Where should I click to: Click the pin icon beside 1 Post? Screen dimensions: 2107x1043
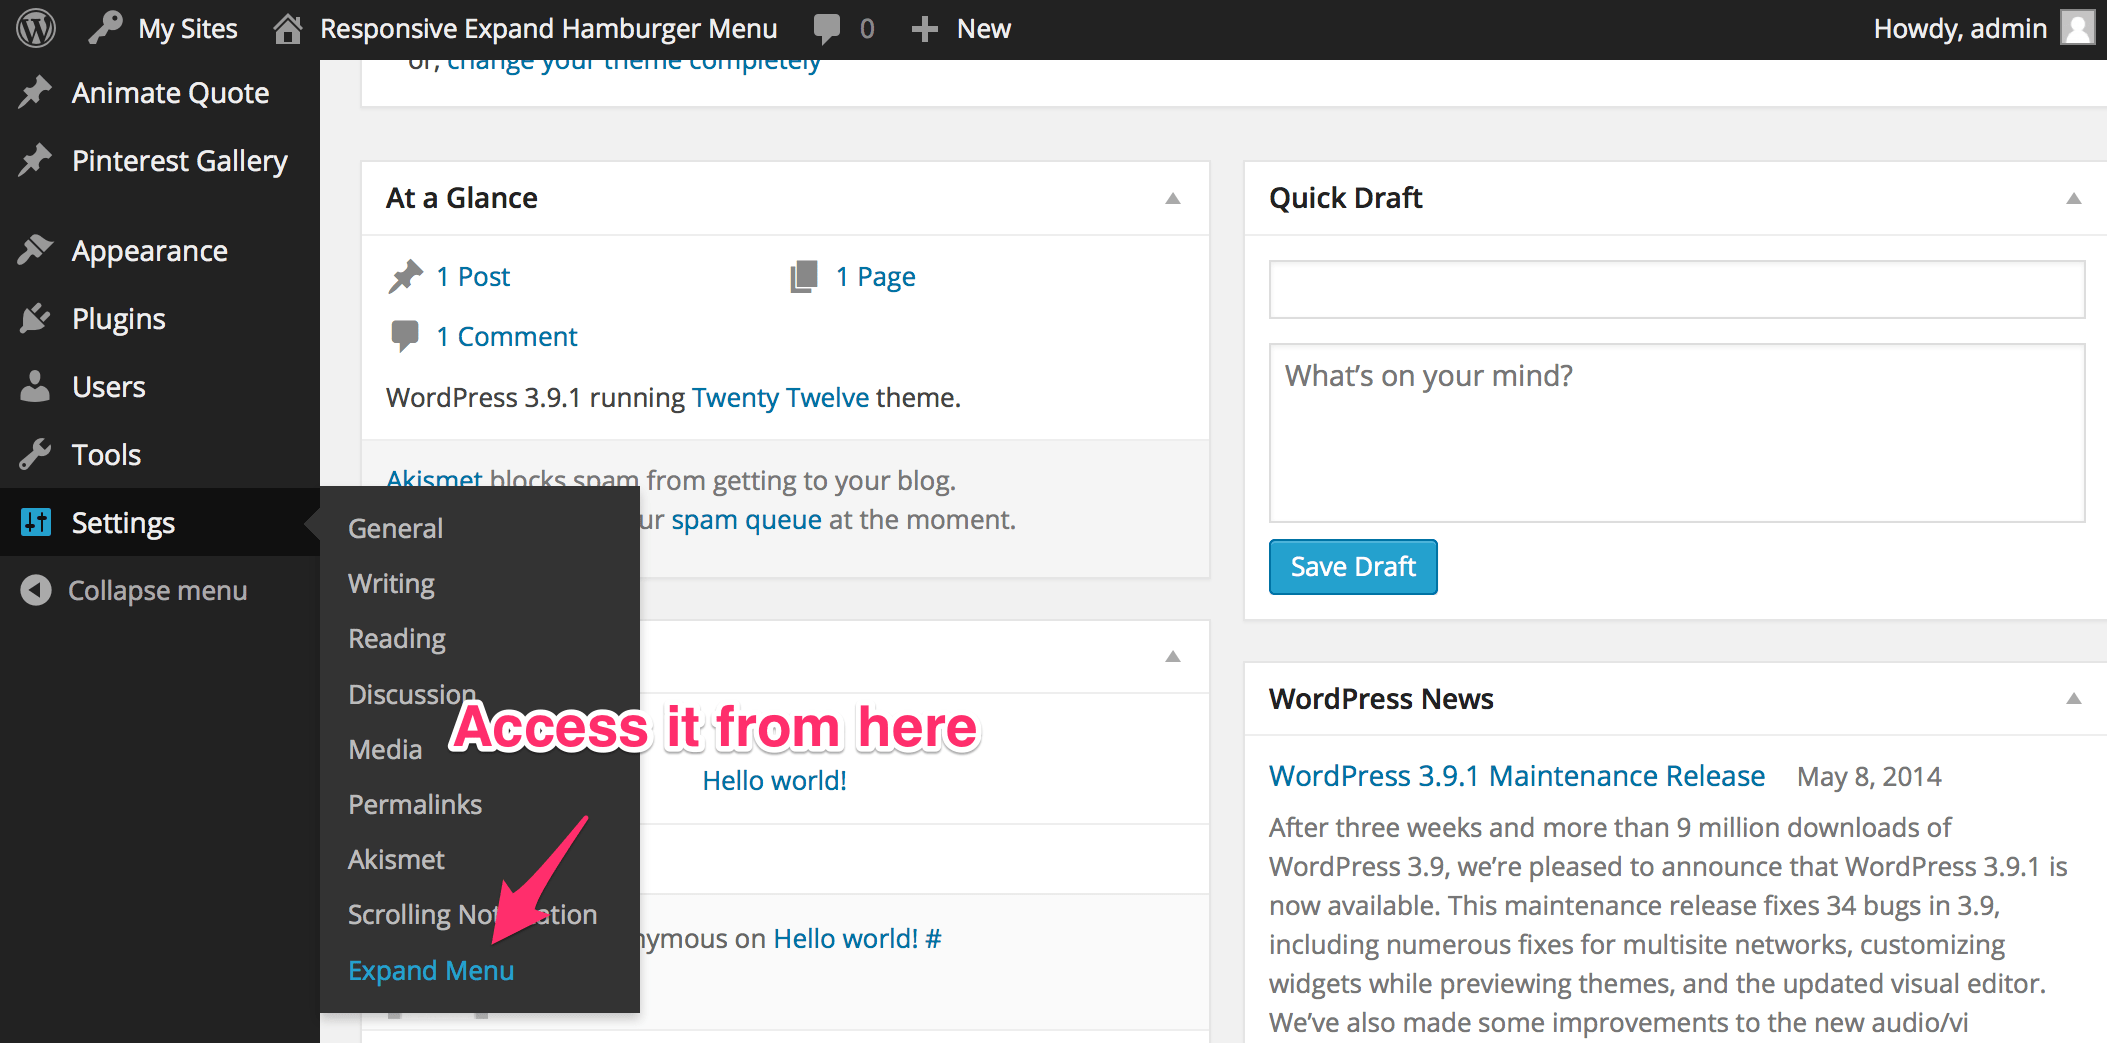[405, 276]
